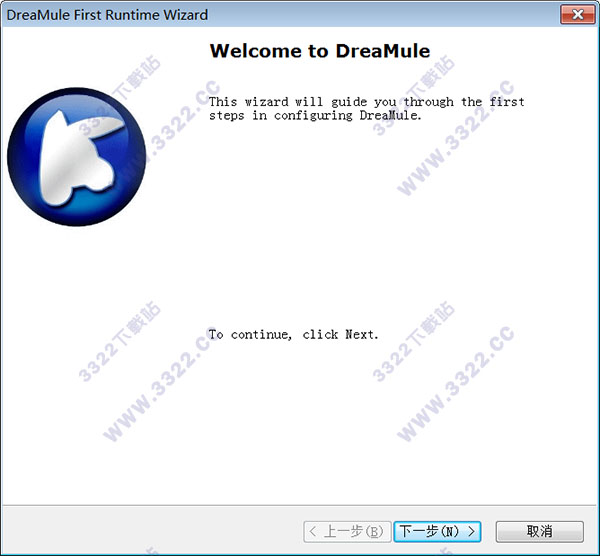Click the 'steps in configuring DreaMule.' line
The image size is (600, 556).
(x=315, y=115)
